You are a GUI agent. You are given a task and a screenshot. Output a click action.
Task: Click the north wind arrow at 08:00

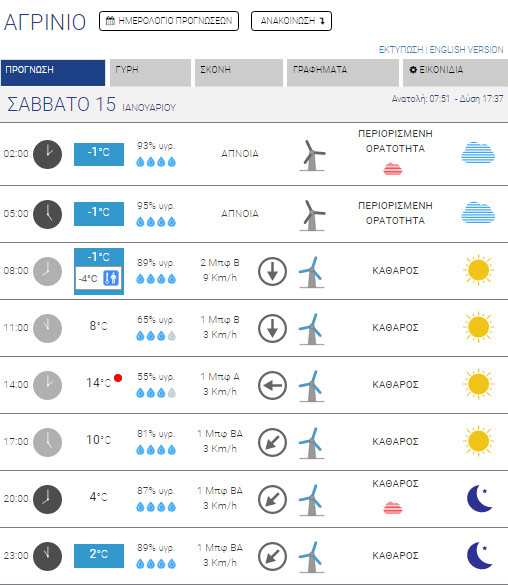(x=272, y=271)
